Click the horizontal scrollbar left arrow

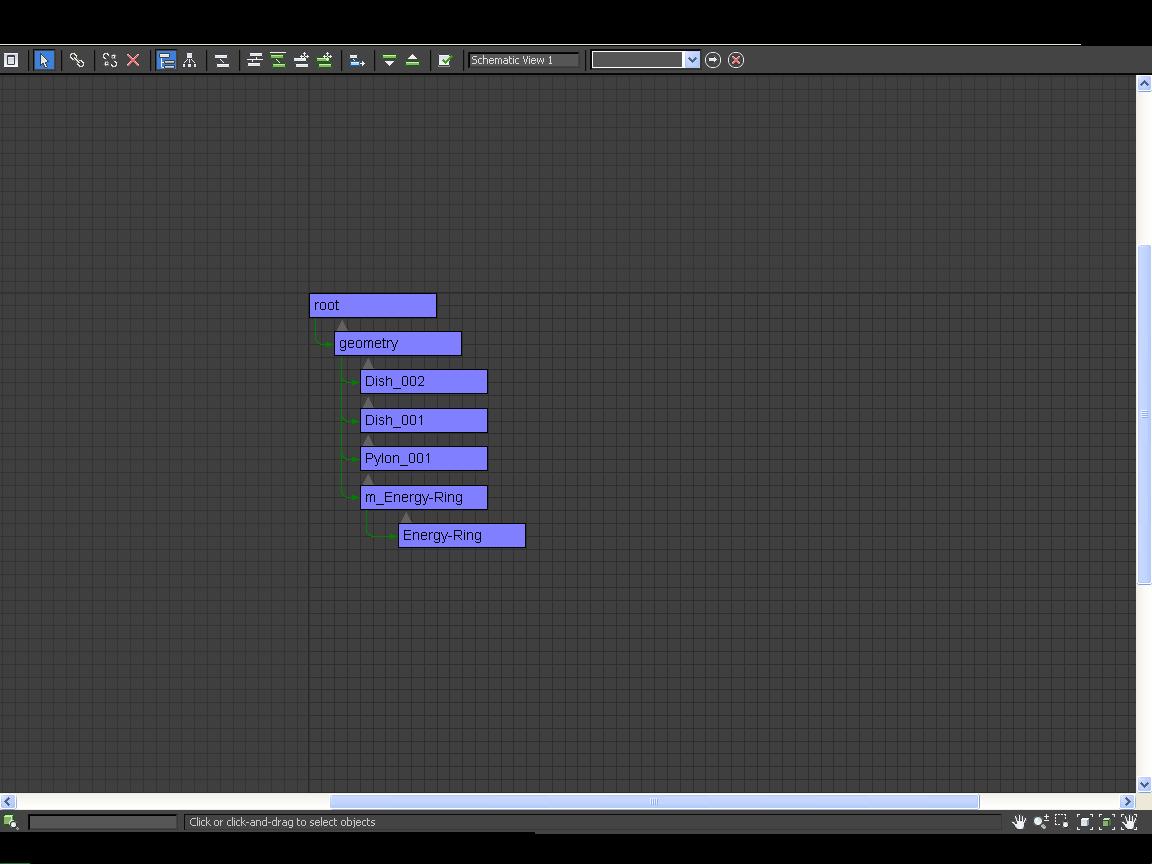point(8,802)
